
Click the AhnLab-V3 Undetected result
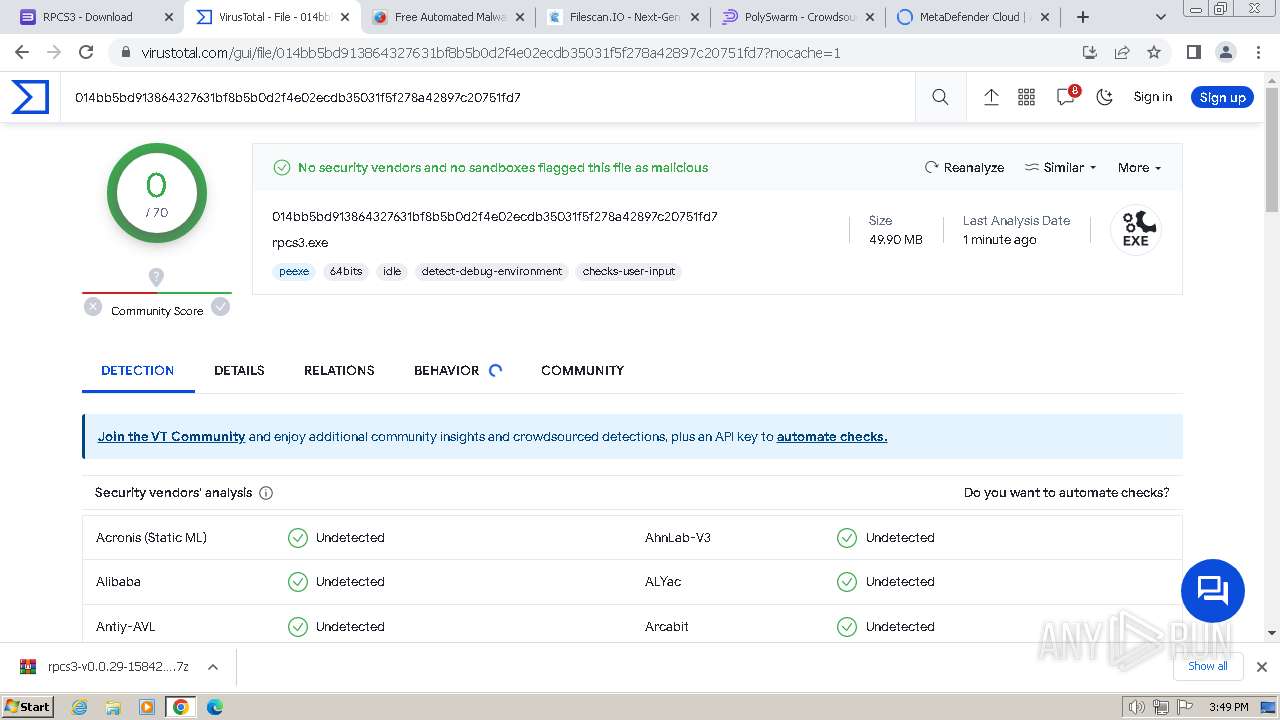pos(900,537)
